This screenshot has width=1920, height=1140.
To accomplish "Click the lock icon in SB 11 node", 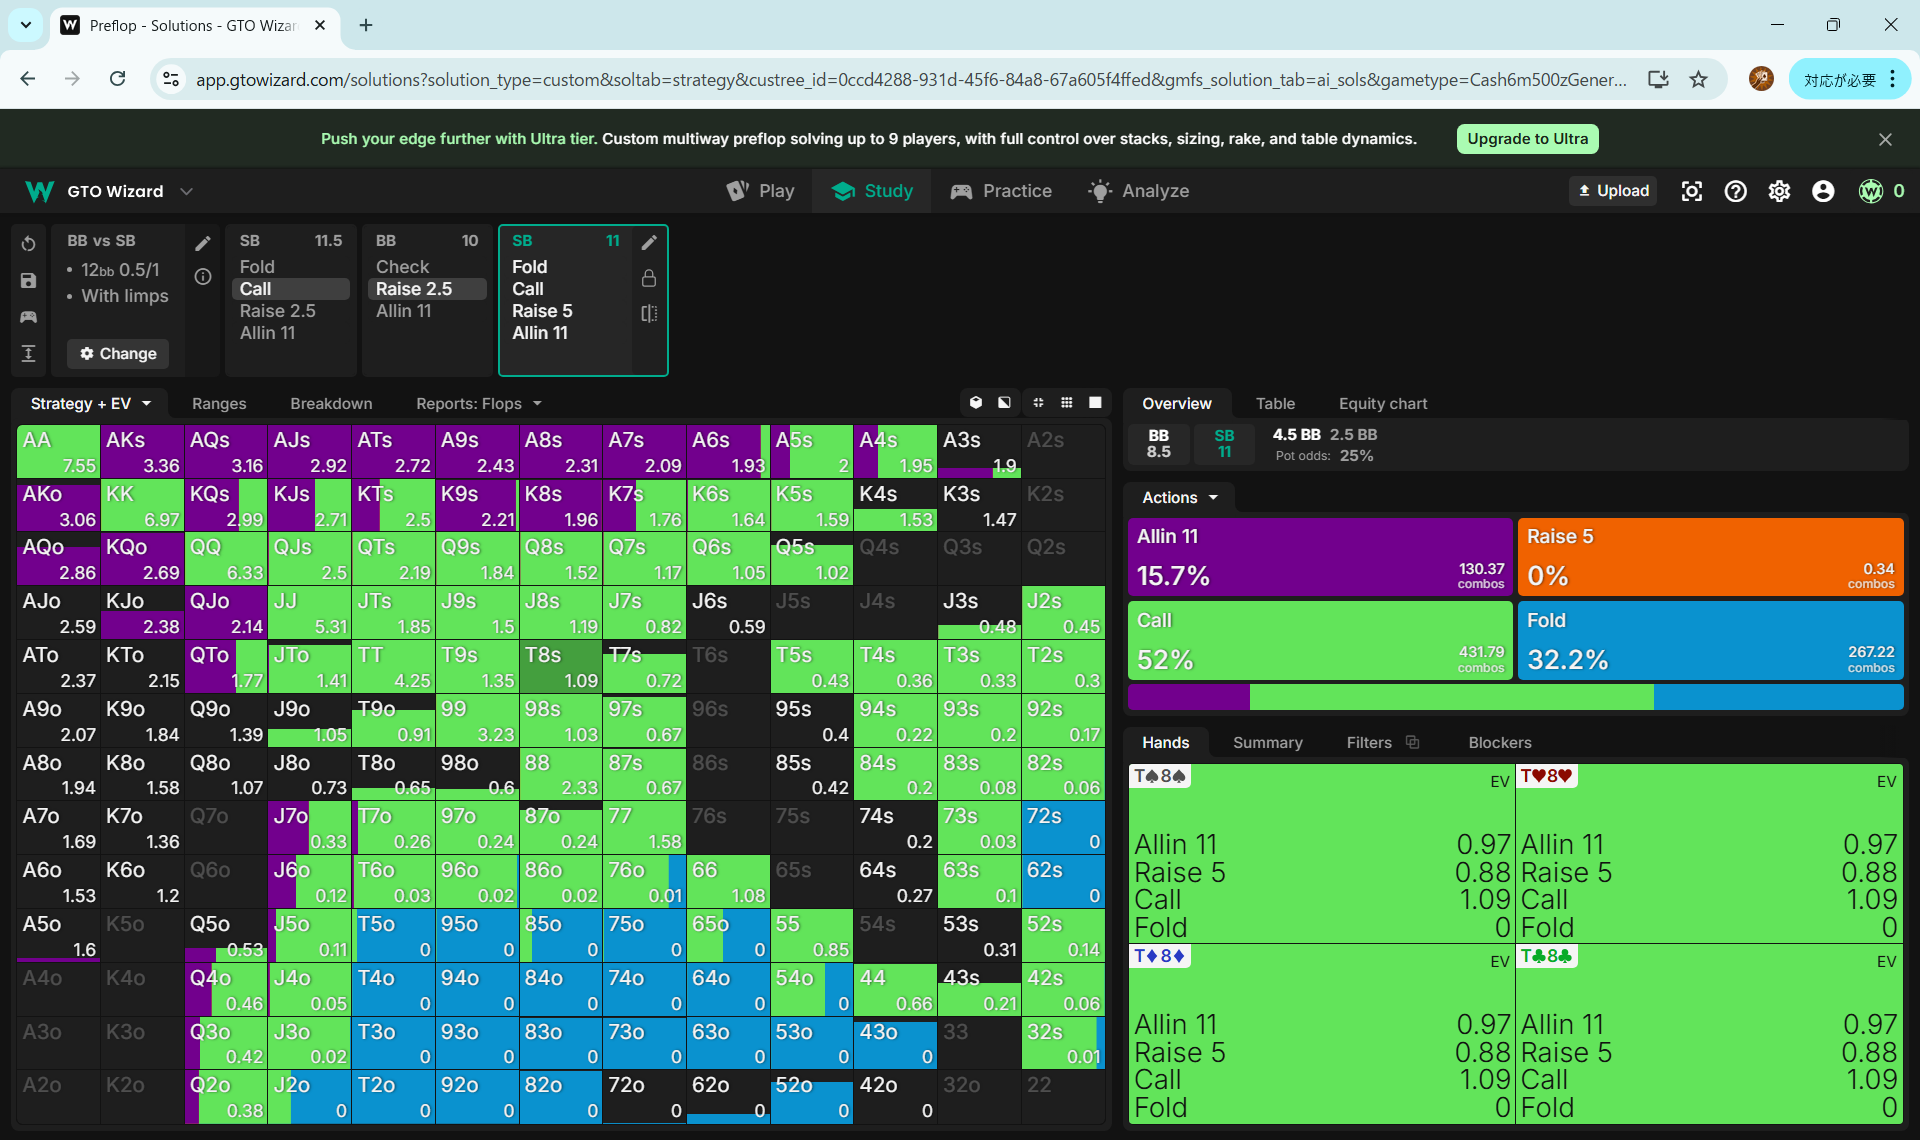I will pos(649,278).
